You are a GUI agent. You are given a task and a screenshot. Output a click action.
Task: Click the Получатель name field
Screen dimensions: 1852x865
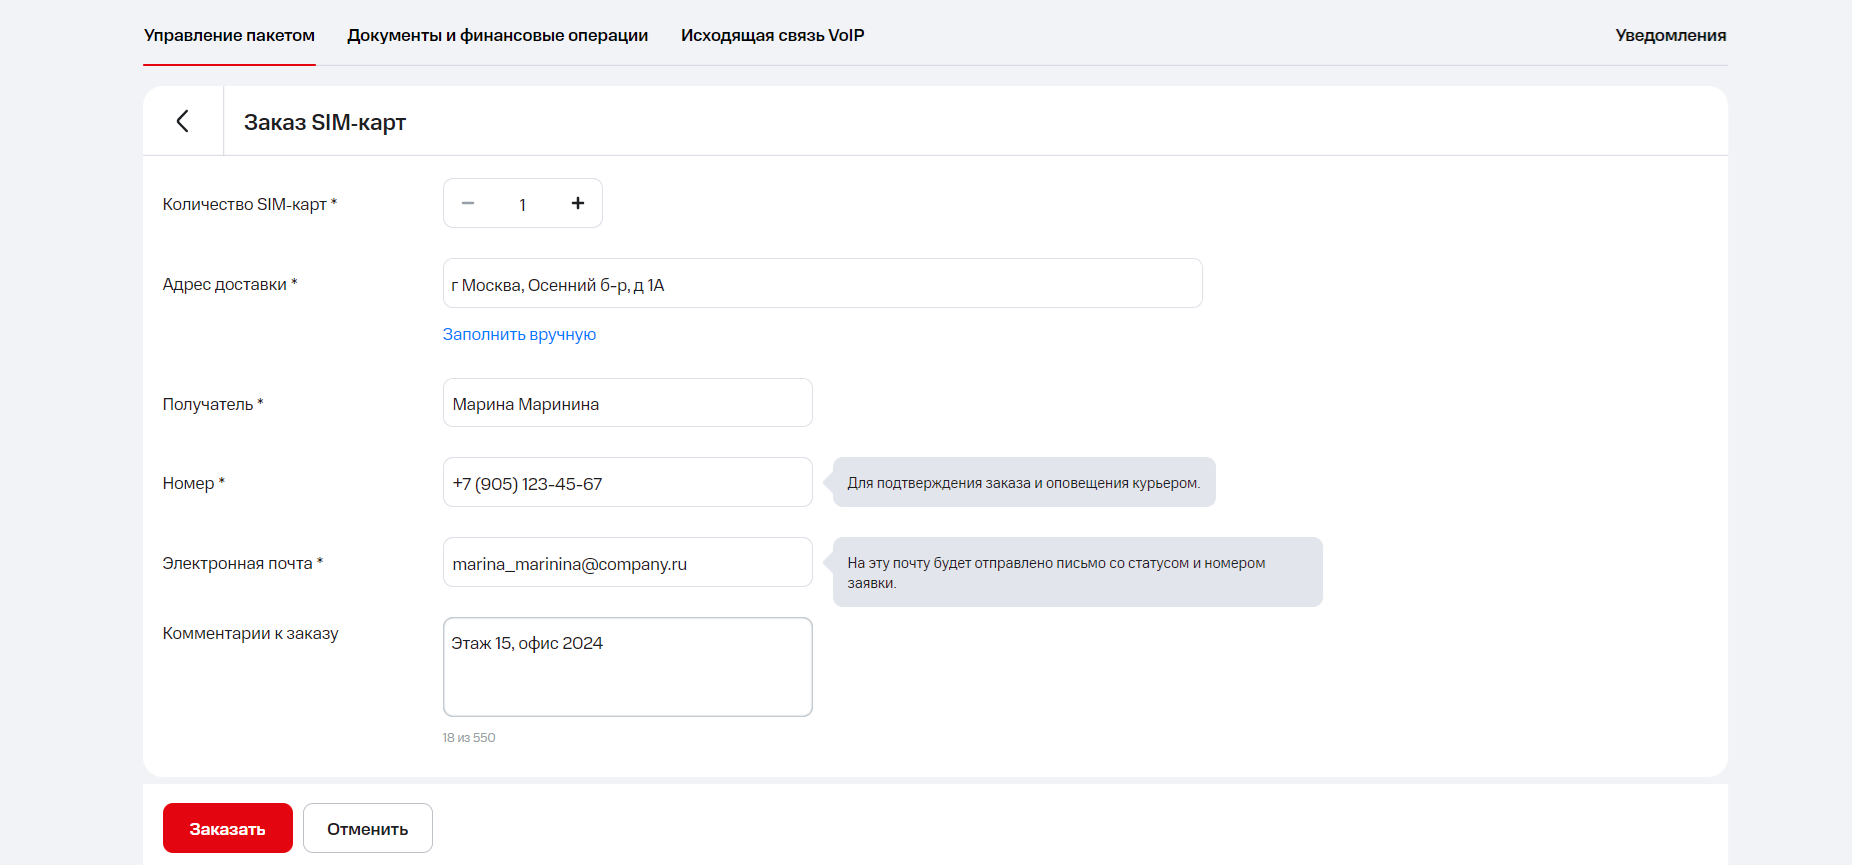(x=627, y=403)
